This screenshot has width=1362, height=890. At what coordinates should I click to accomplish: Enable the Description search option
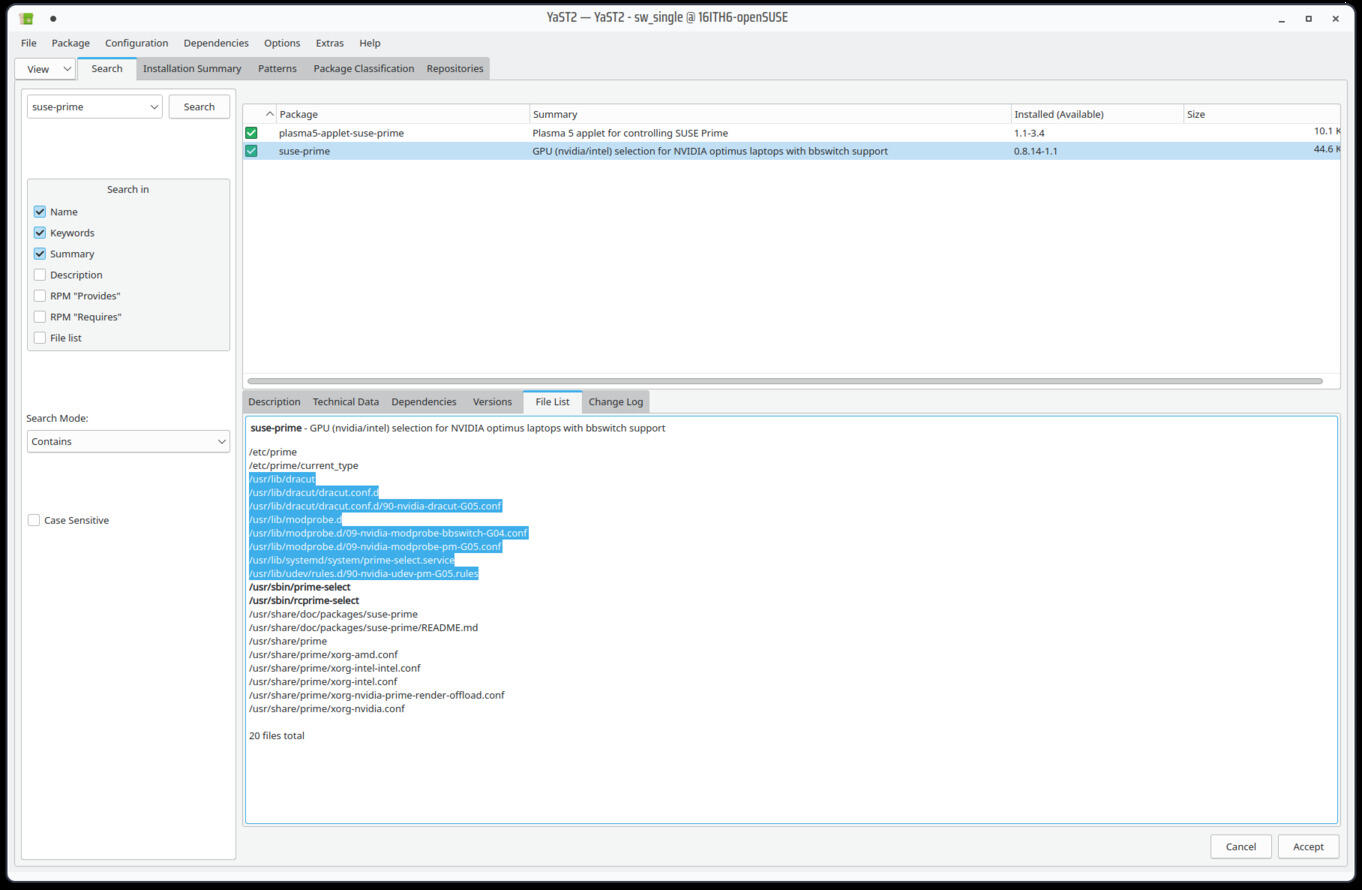coord(40,275)
